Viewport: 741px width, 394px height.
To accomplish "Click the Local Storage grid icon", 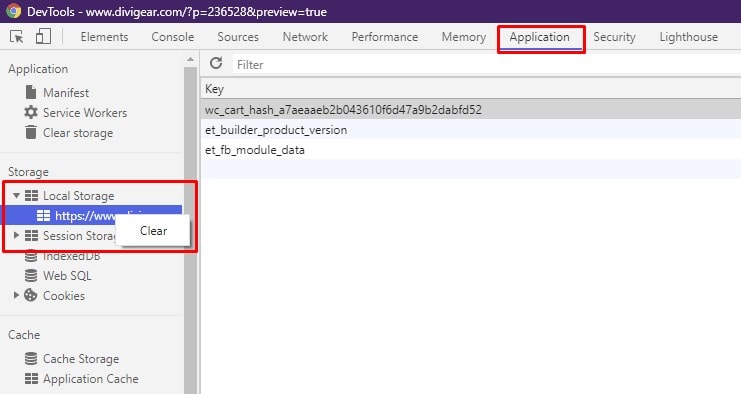I will coord(31,195).
